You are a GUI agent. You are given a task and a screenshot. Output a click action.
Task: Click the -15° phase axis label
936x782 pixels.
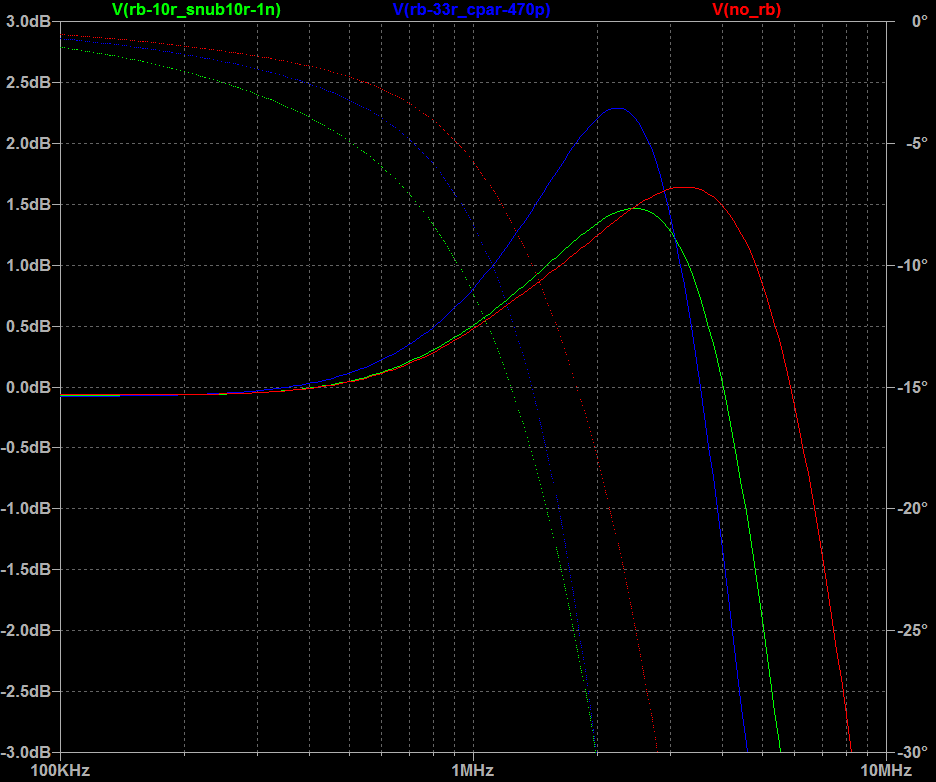912,387
